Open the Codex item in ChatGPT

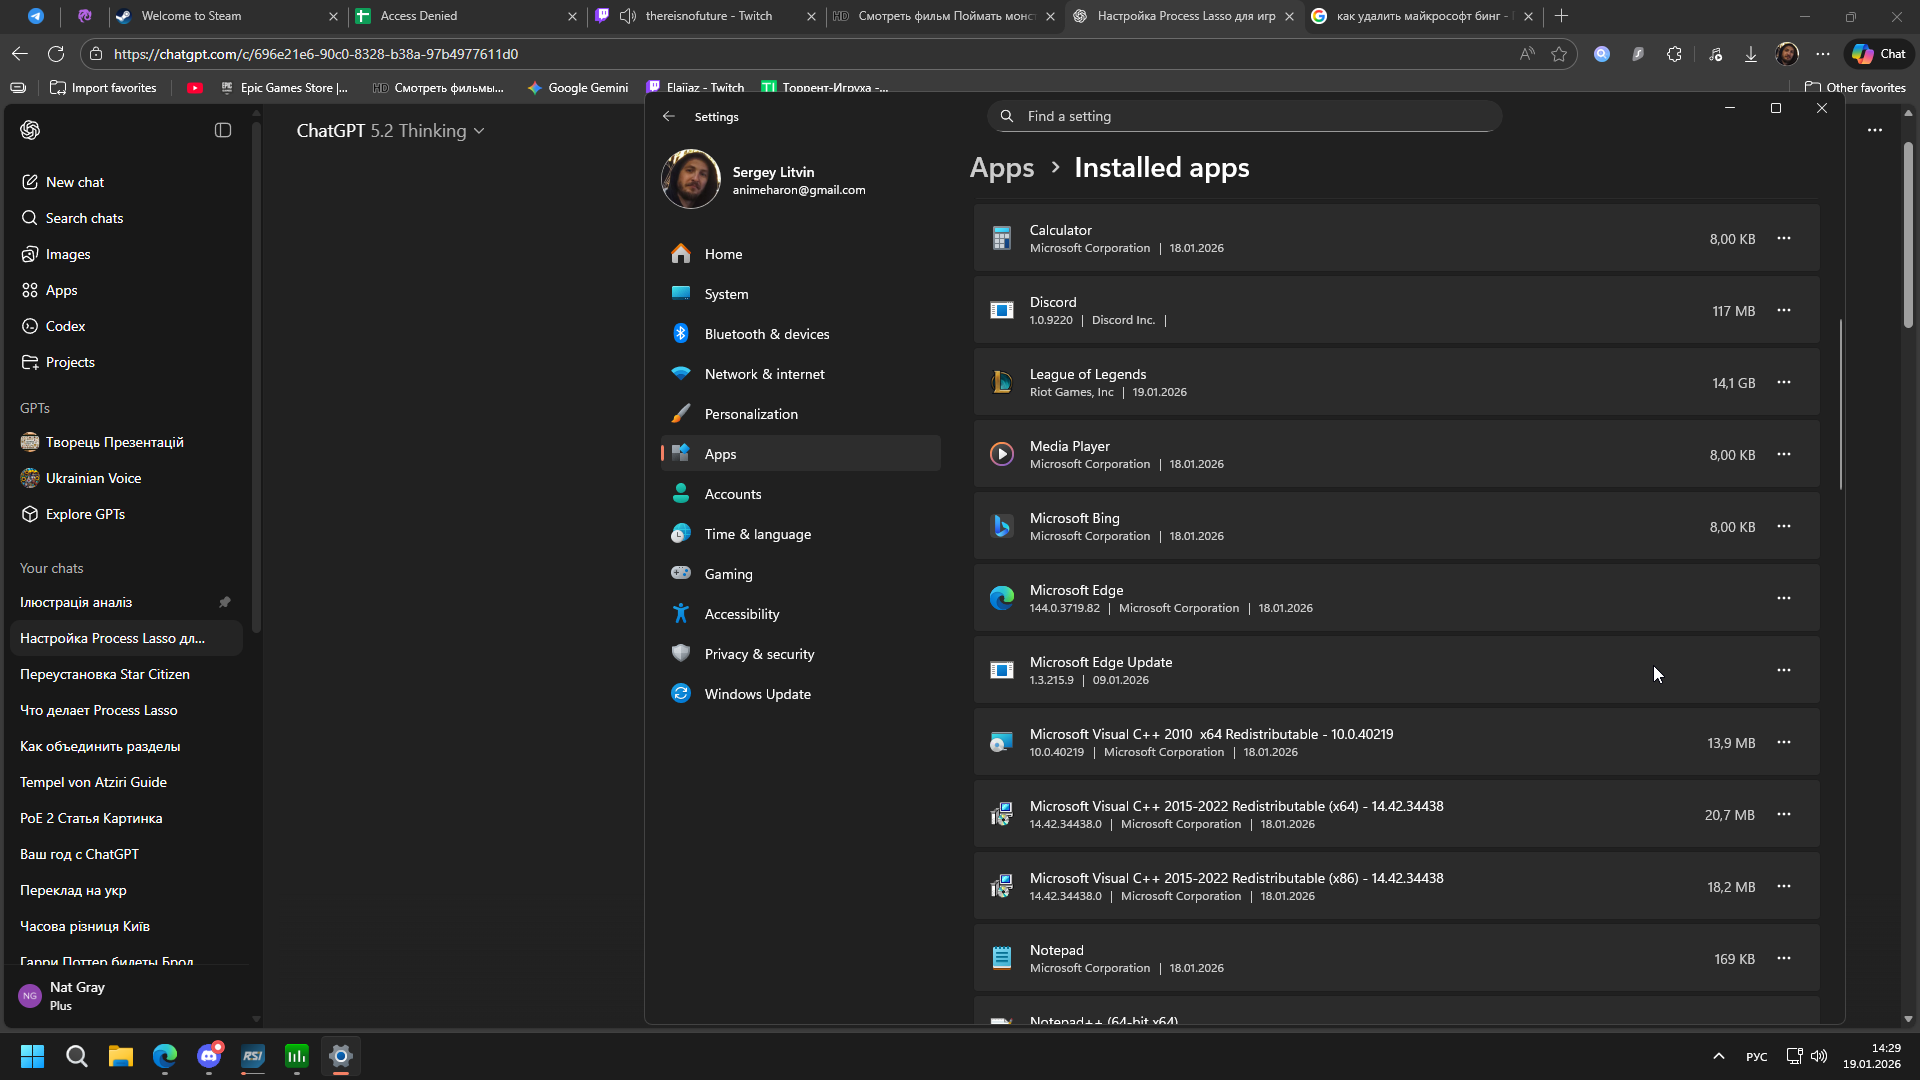65,326
